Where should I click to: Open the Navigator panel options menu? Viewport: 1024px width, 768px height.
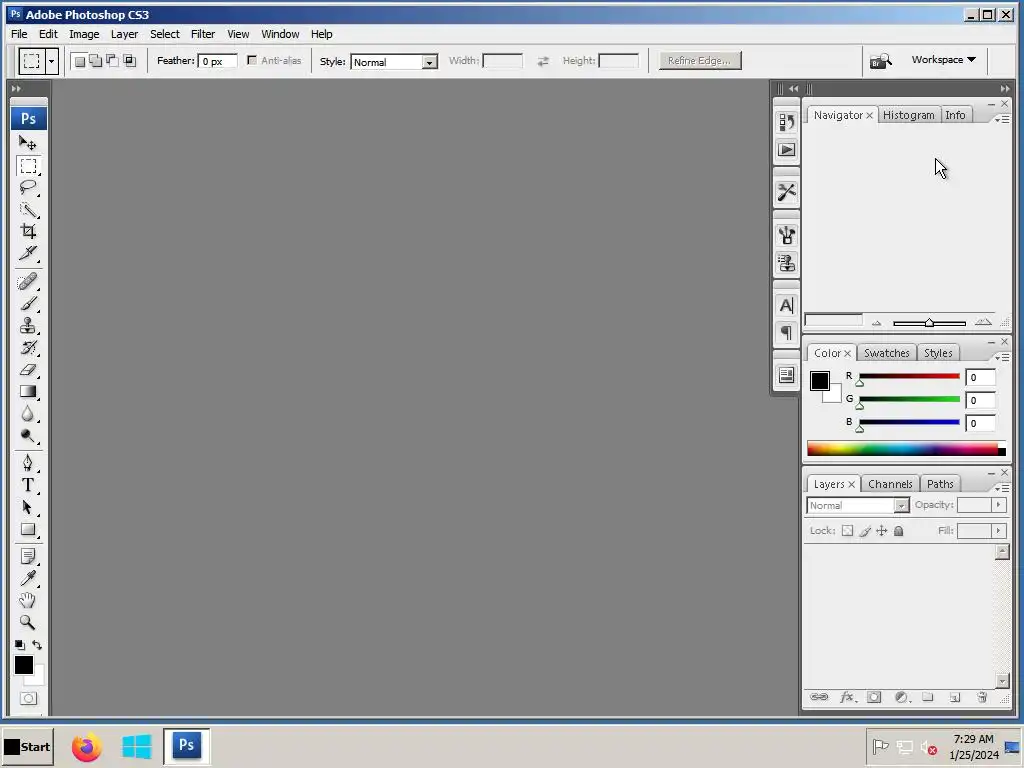[x=1002, y=120]
